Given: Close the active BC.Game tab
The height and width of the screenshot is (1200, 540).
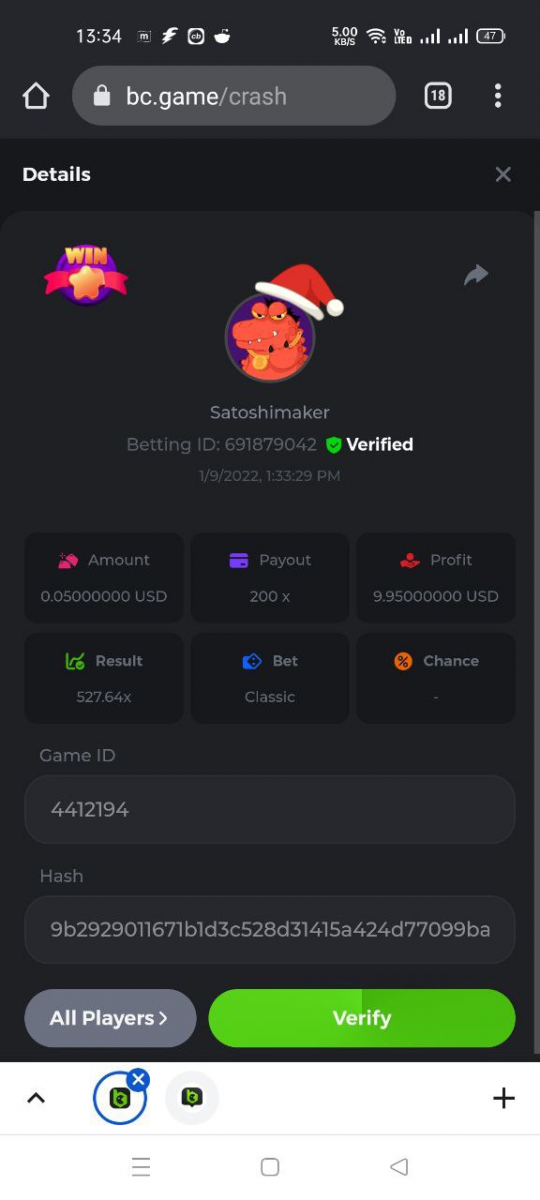Looking at the screenshot, I should [x=138, y=1080].
